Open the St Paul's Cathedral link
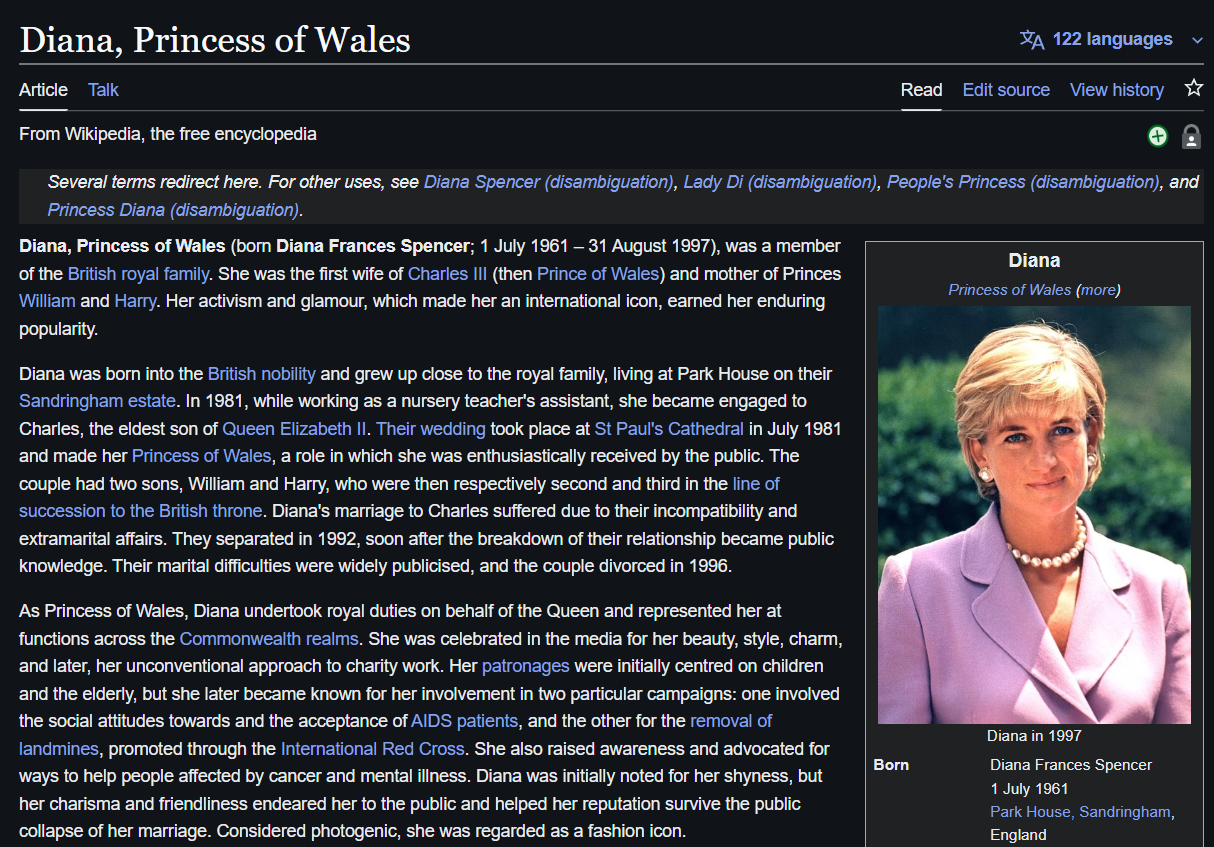 pyautogui.click(x=669, y=429)
